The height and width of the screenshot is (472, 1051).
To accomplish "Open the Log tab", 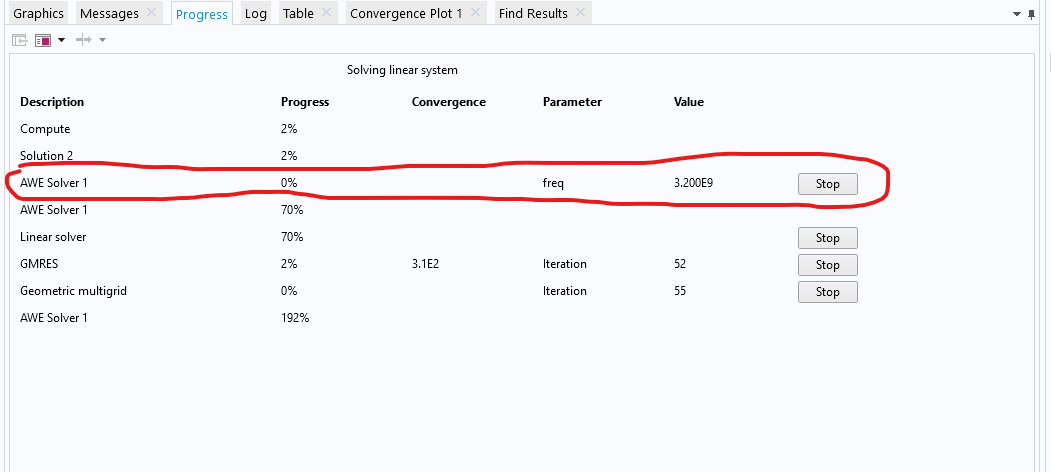I will click(255, 13).
